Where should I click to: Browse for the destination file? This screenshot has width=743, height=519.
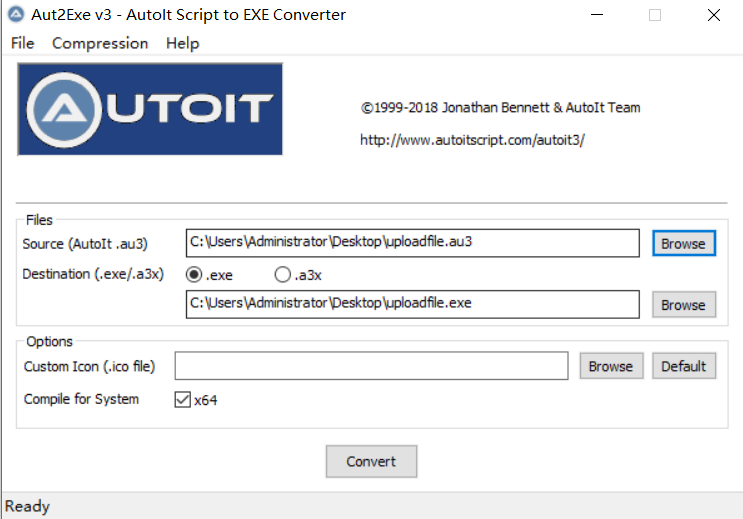684,304
